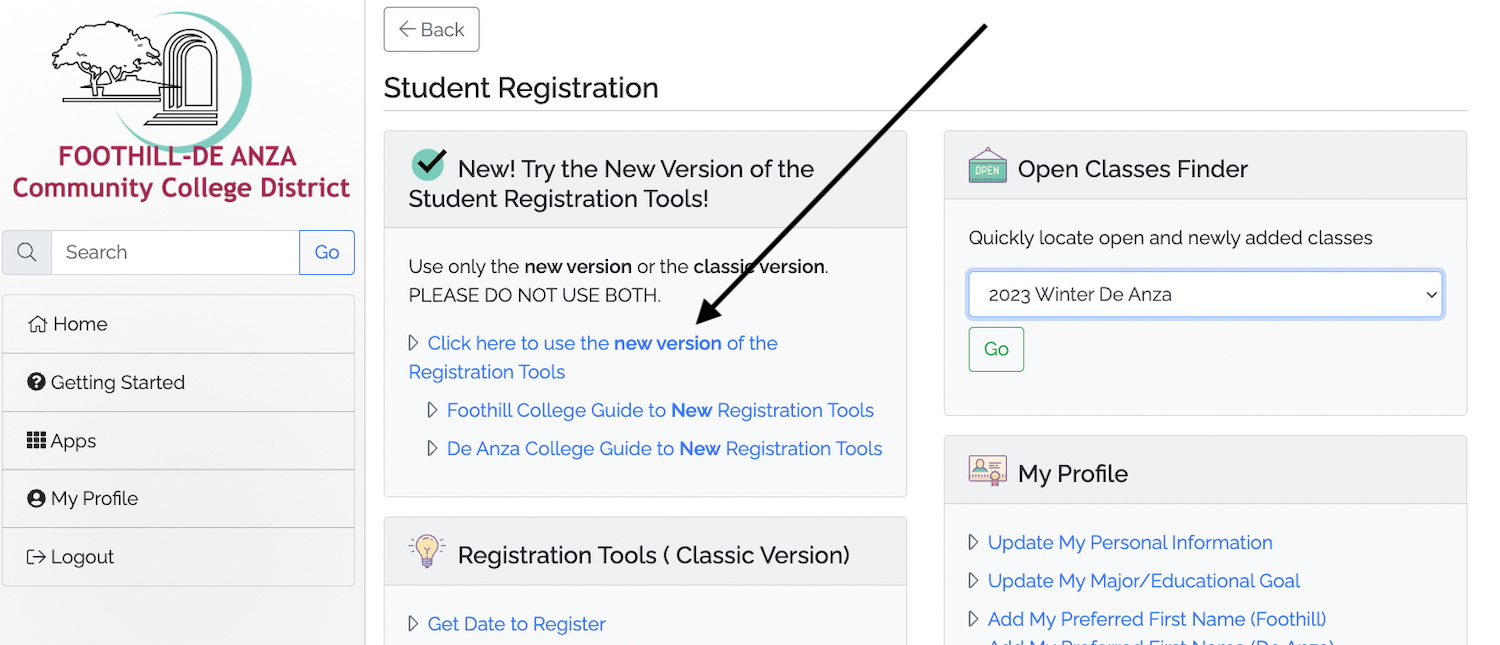Click triangle beside Update My Personal Information
This screenshot has width=1500, height=645.
click(x=974, y=543)
